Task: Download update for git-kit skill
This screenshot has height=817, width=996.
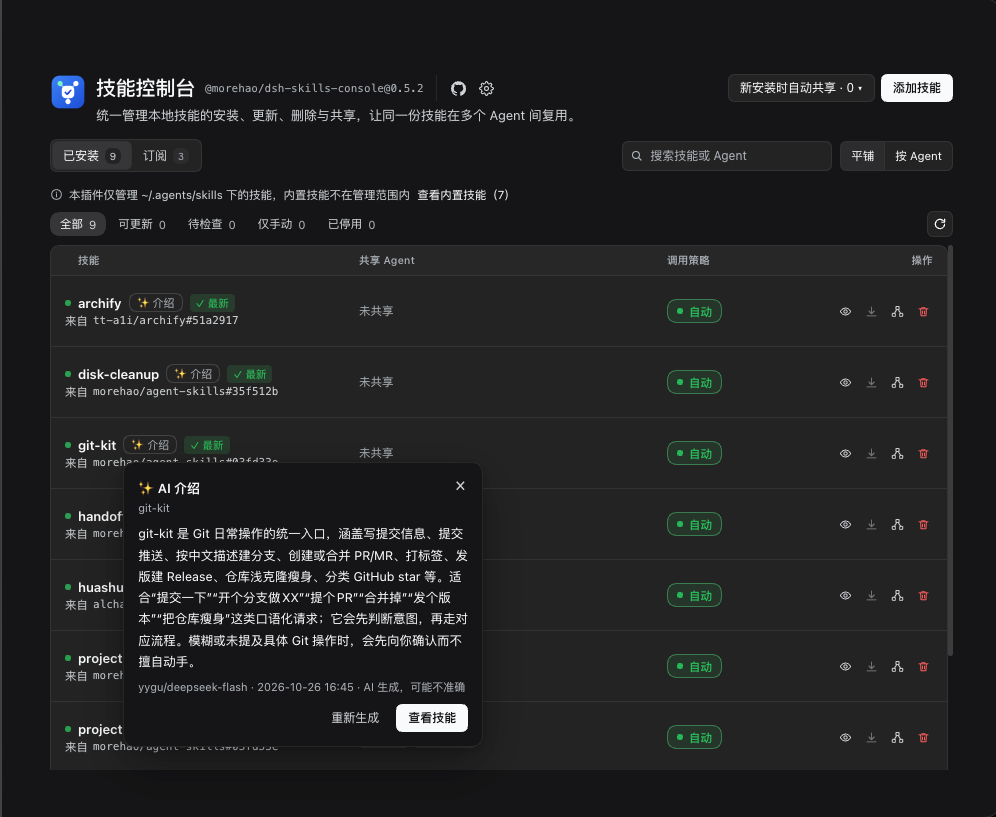Action: [x=872, y=454]
